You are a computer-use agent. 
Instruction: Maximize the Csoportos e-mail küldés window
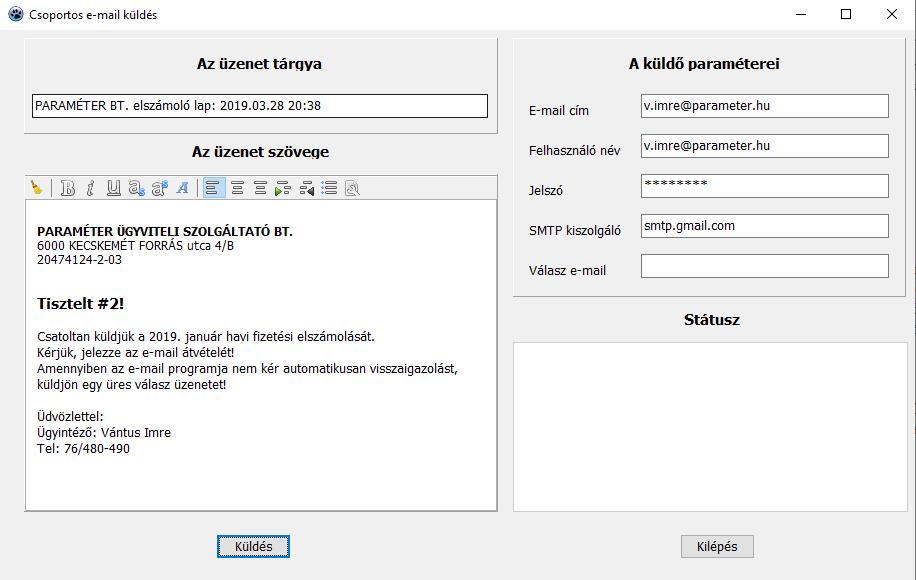[846, 14]
